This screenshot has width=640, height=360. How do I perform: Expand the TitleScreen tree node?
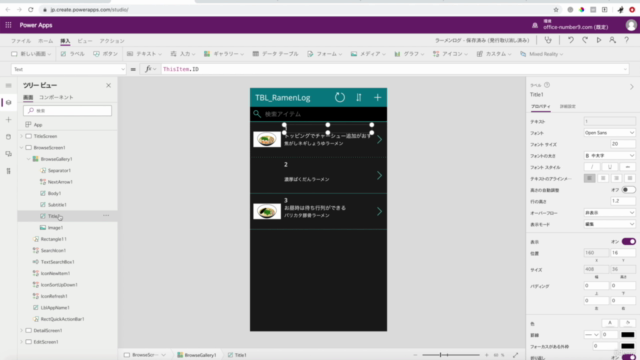click(22, 136)
